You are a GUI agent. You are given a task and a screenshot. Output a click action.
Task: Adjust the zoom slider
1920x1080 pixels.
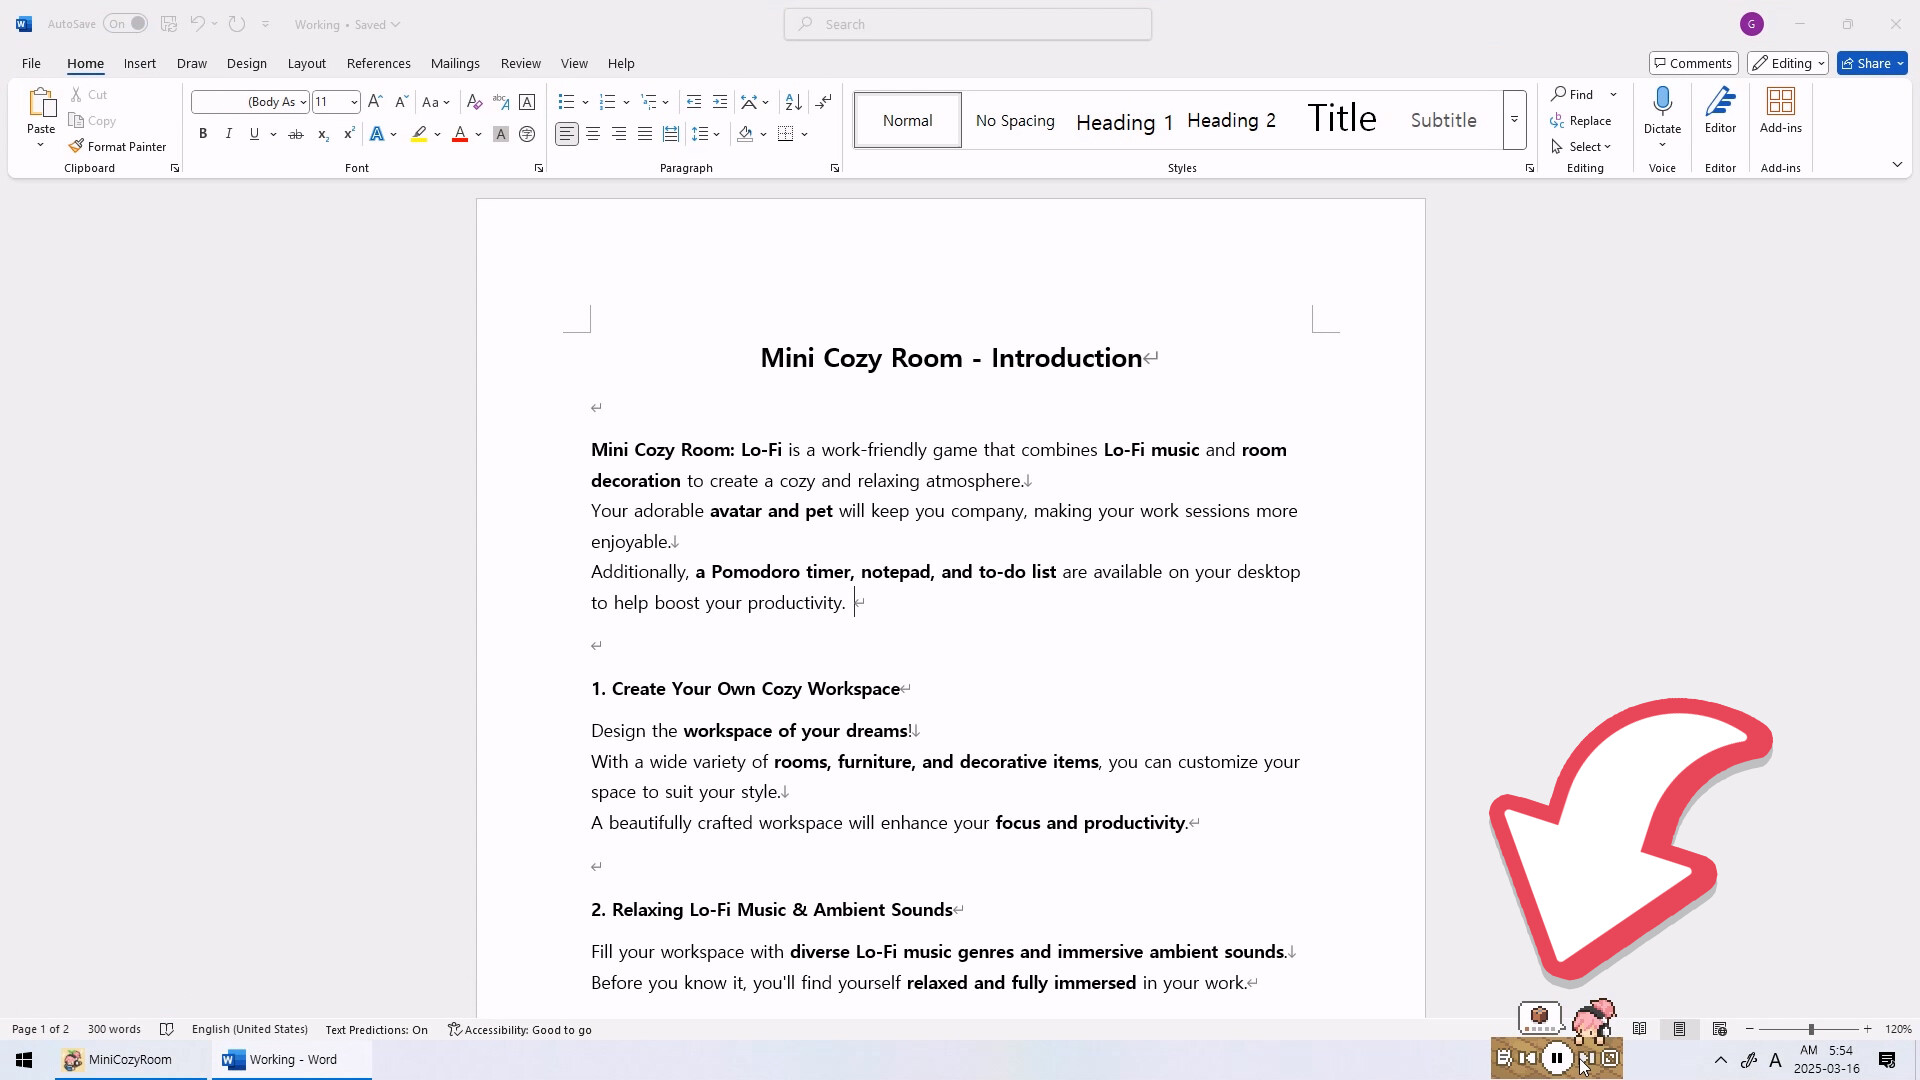pyautogui.click(x=1810, y=1028)
